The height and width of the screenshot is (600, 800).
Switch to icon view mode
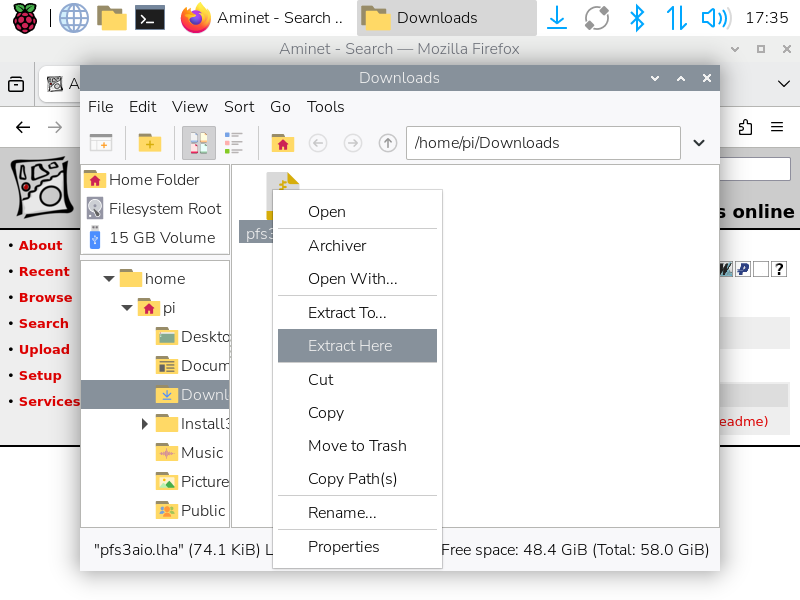pyautogui.click(x=198, y=143)
